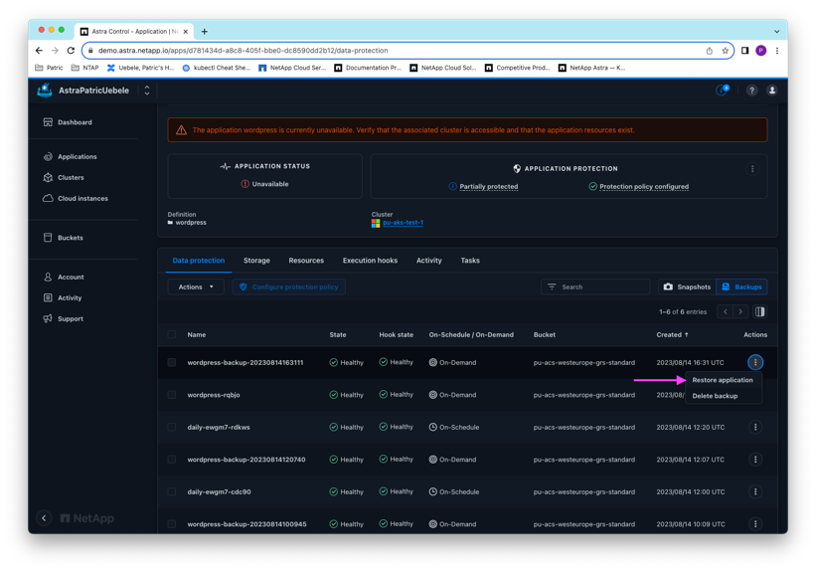Select the Data protection tab
The width and height of the screenshot is (816, 571).
(x=198, y=260)
